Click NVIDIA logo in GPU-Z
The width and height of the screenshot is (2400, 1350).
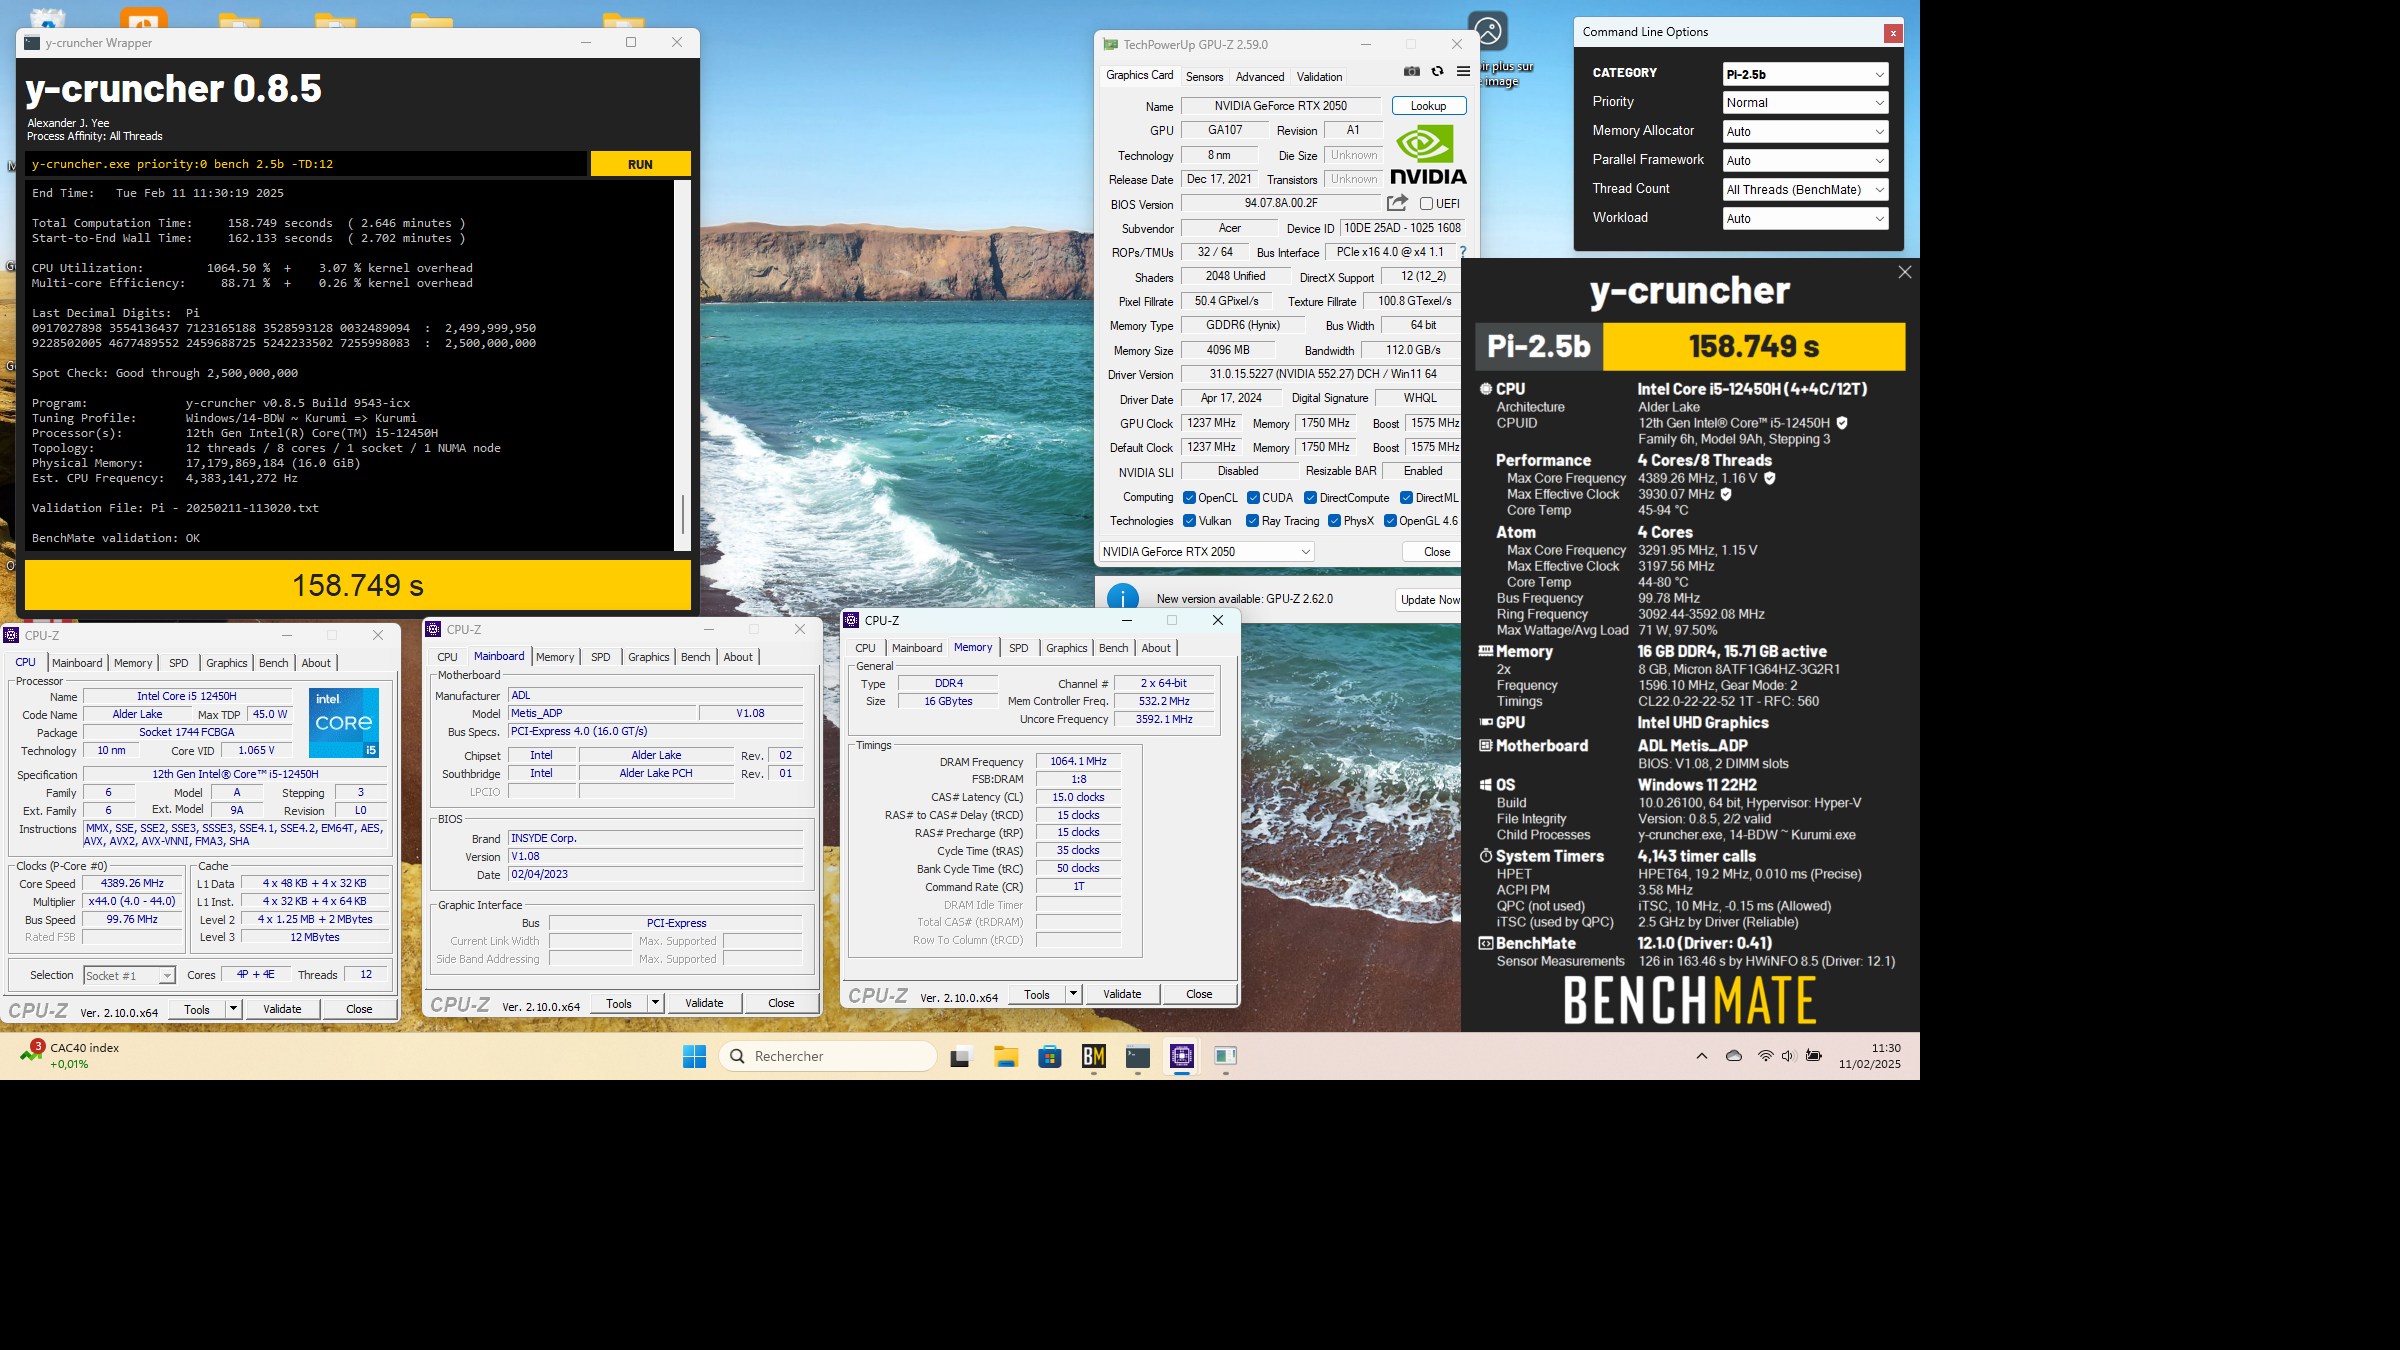click(1428, 155)
